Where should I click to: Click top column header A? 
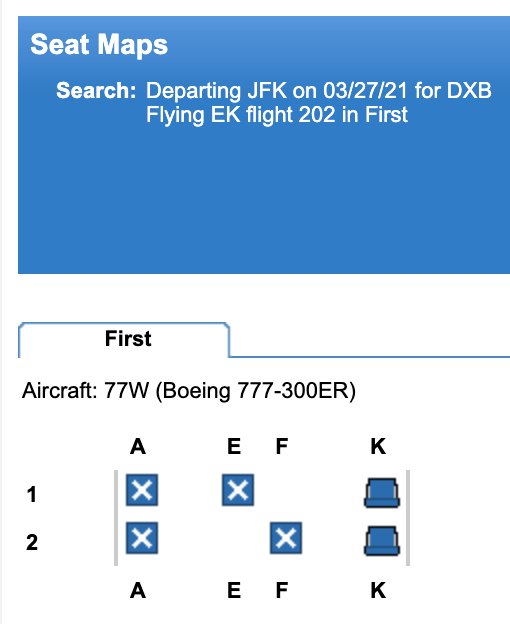pos(138,447)
